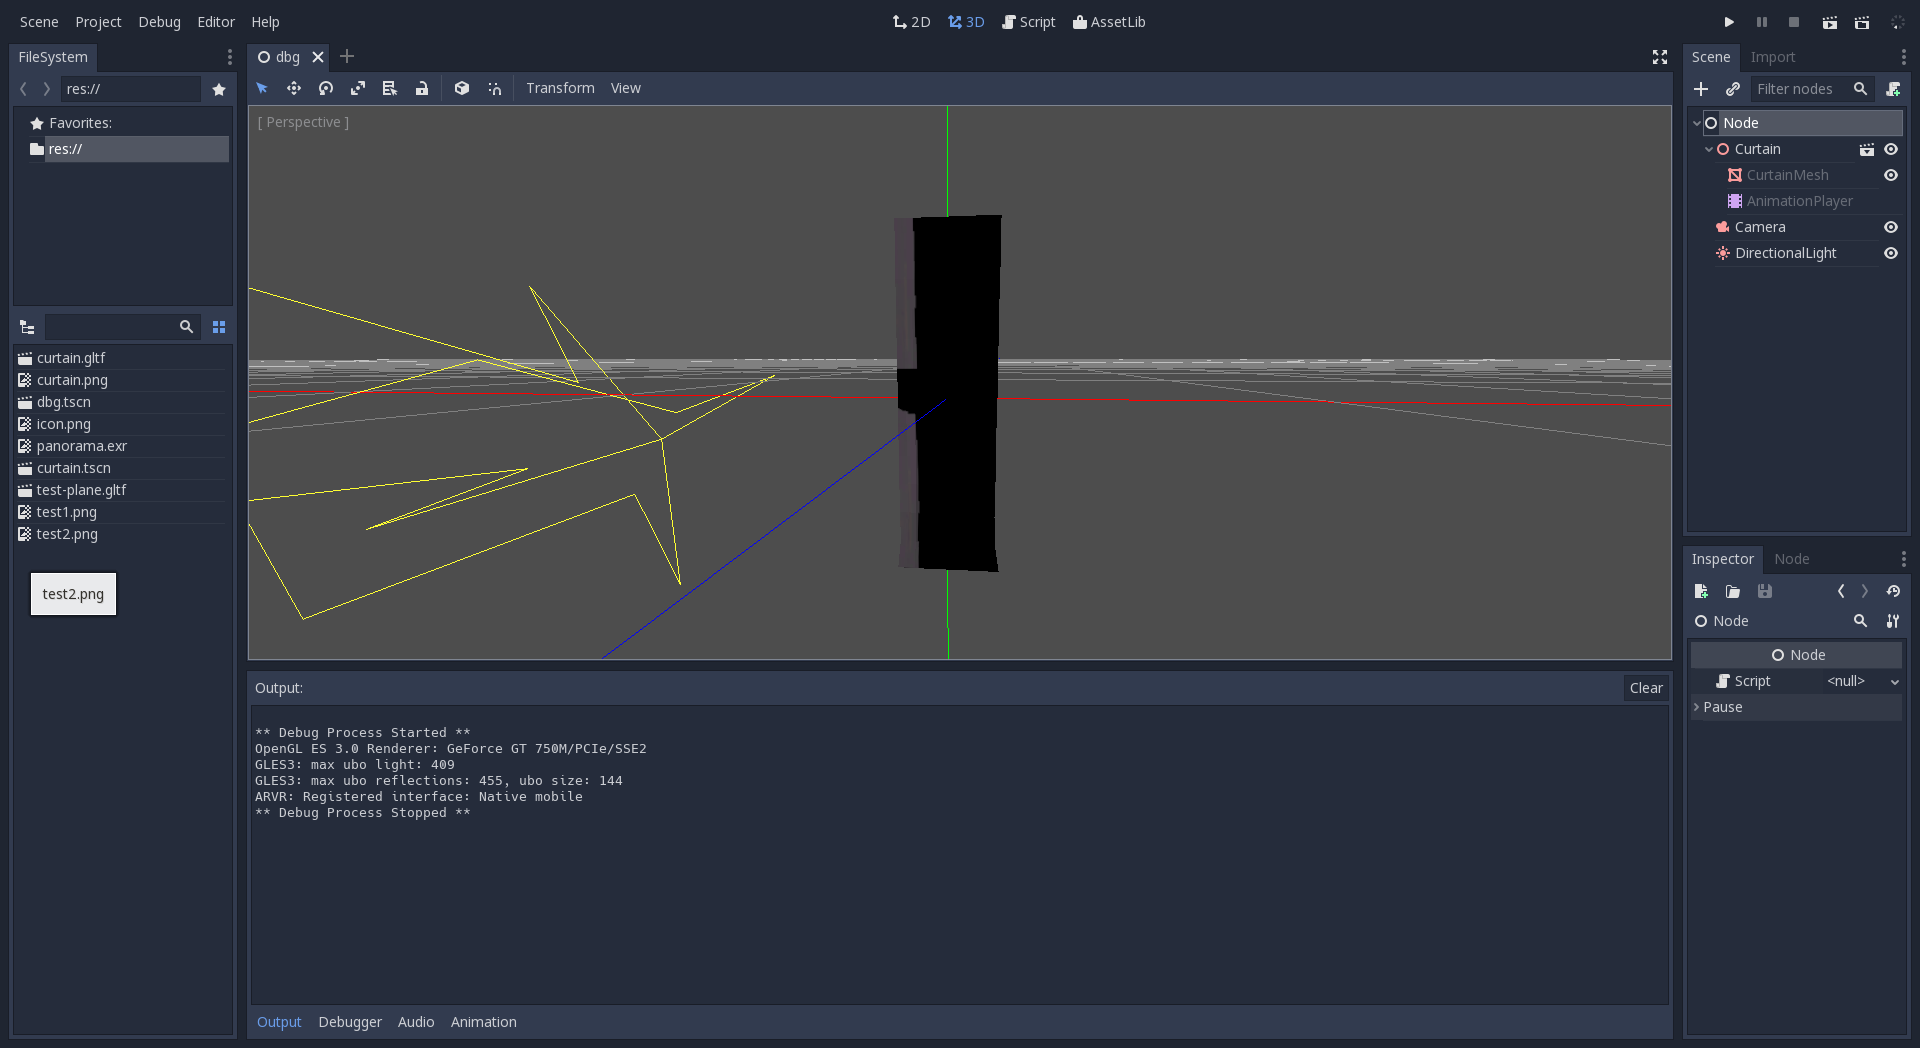Play the project
The height and width of the screenshot is (1048, 1920).
[1729, 22]
